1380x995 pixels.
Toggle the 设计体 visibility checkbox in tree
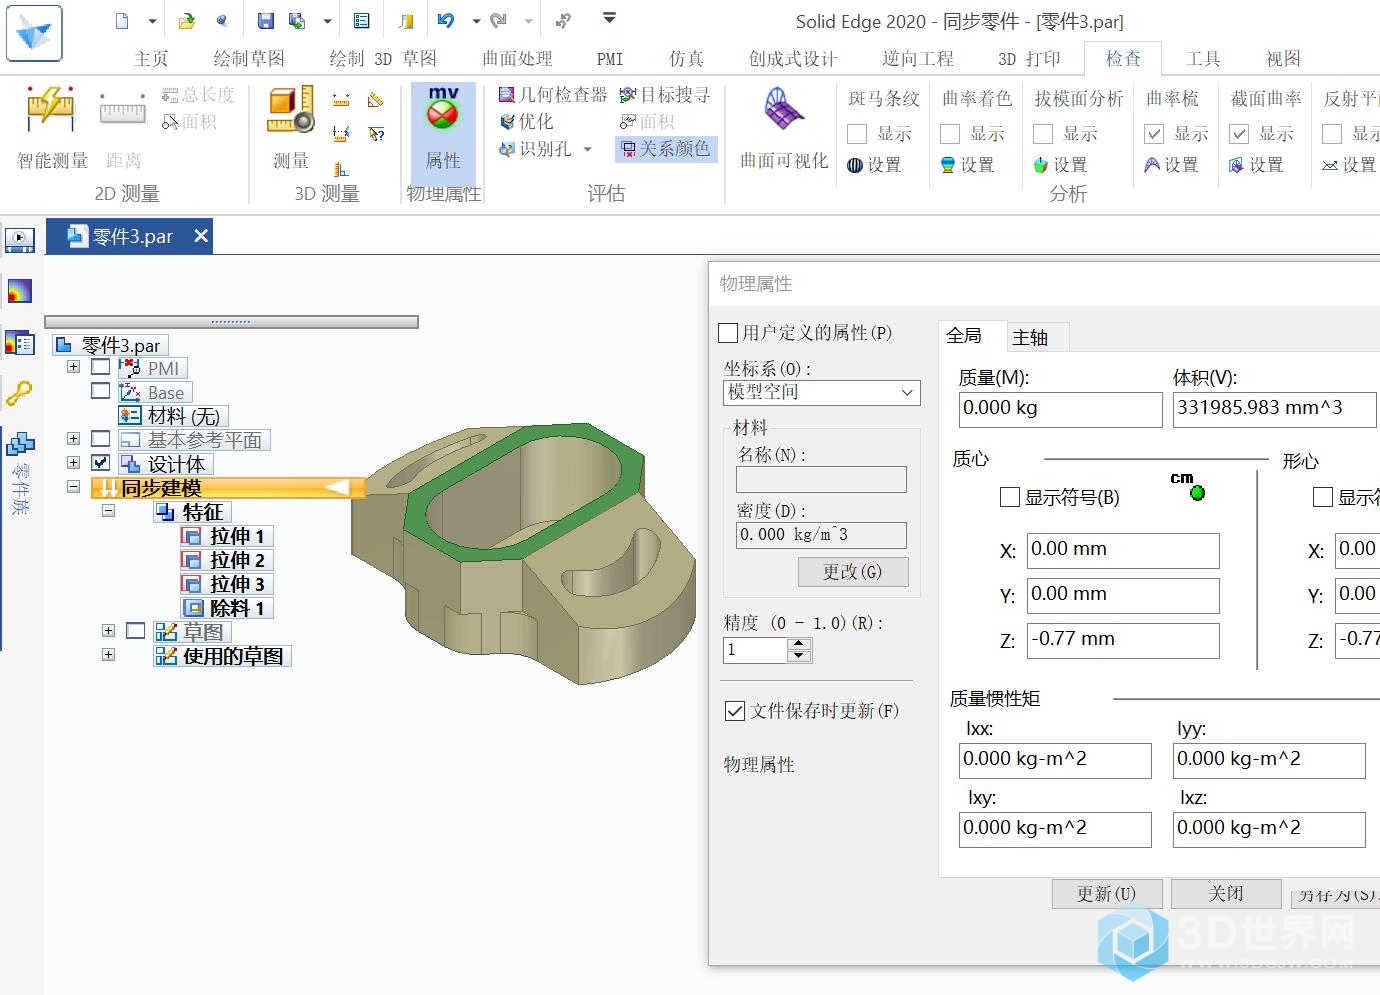(100, 463)
